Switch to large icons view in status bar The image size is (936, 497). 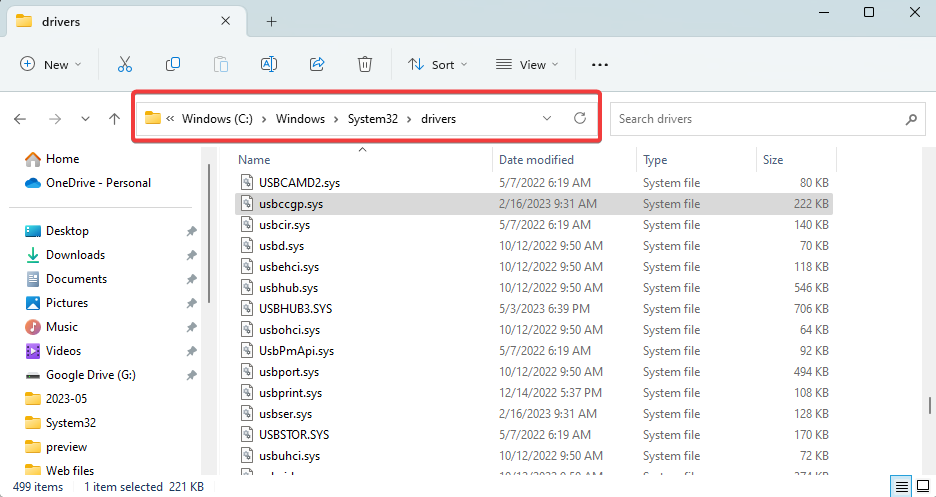pos(922,486)
